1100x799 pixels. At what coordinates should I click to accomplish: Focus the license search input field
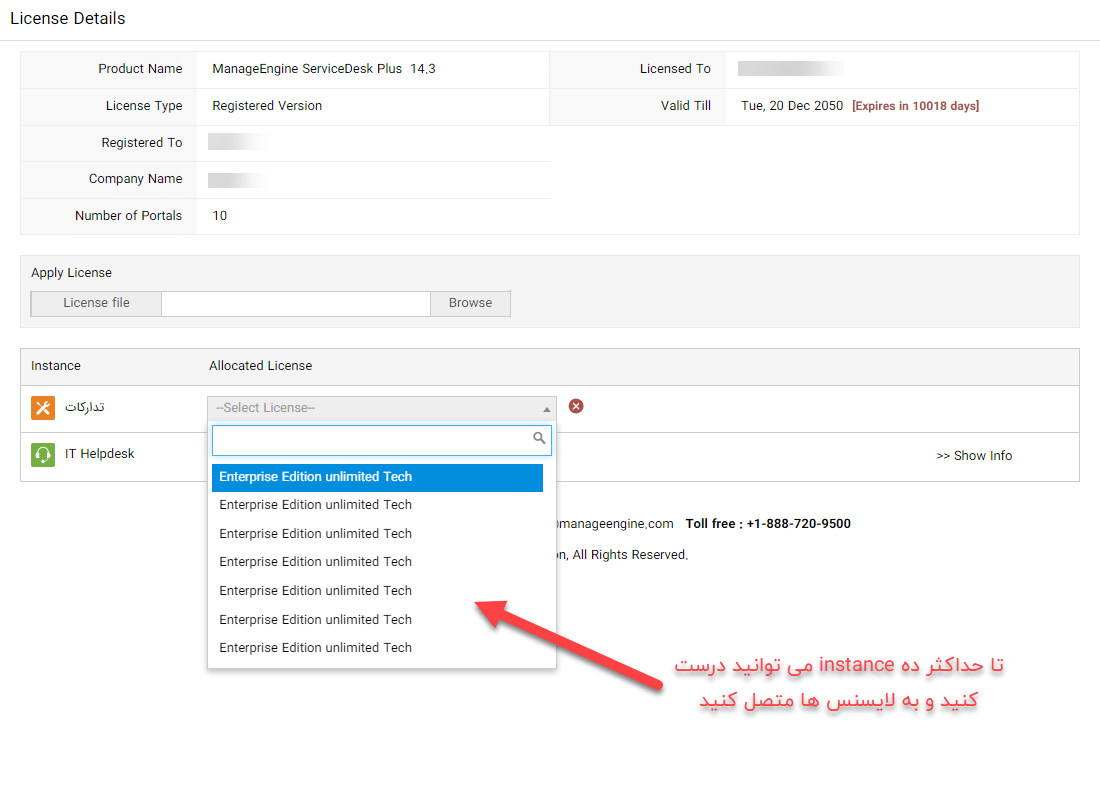(x=382, y=440)
